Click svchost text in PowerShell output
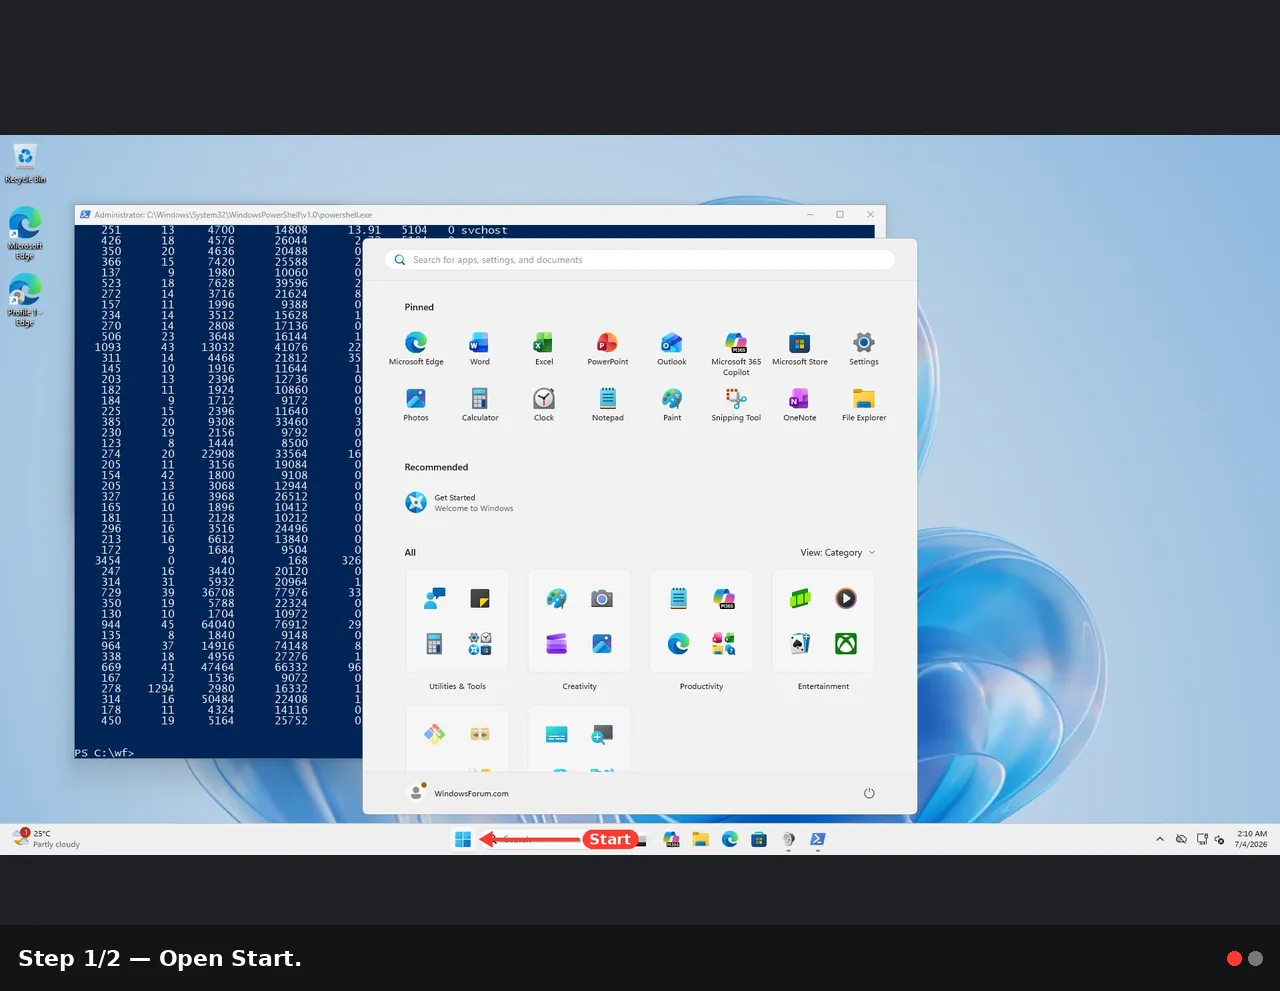This screenshot has height=991, width=1280. [x=484, y=230]
